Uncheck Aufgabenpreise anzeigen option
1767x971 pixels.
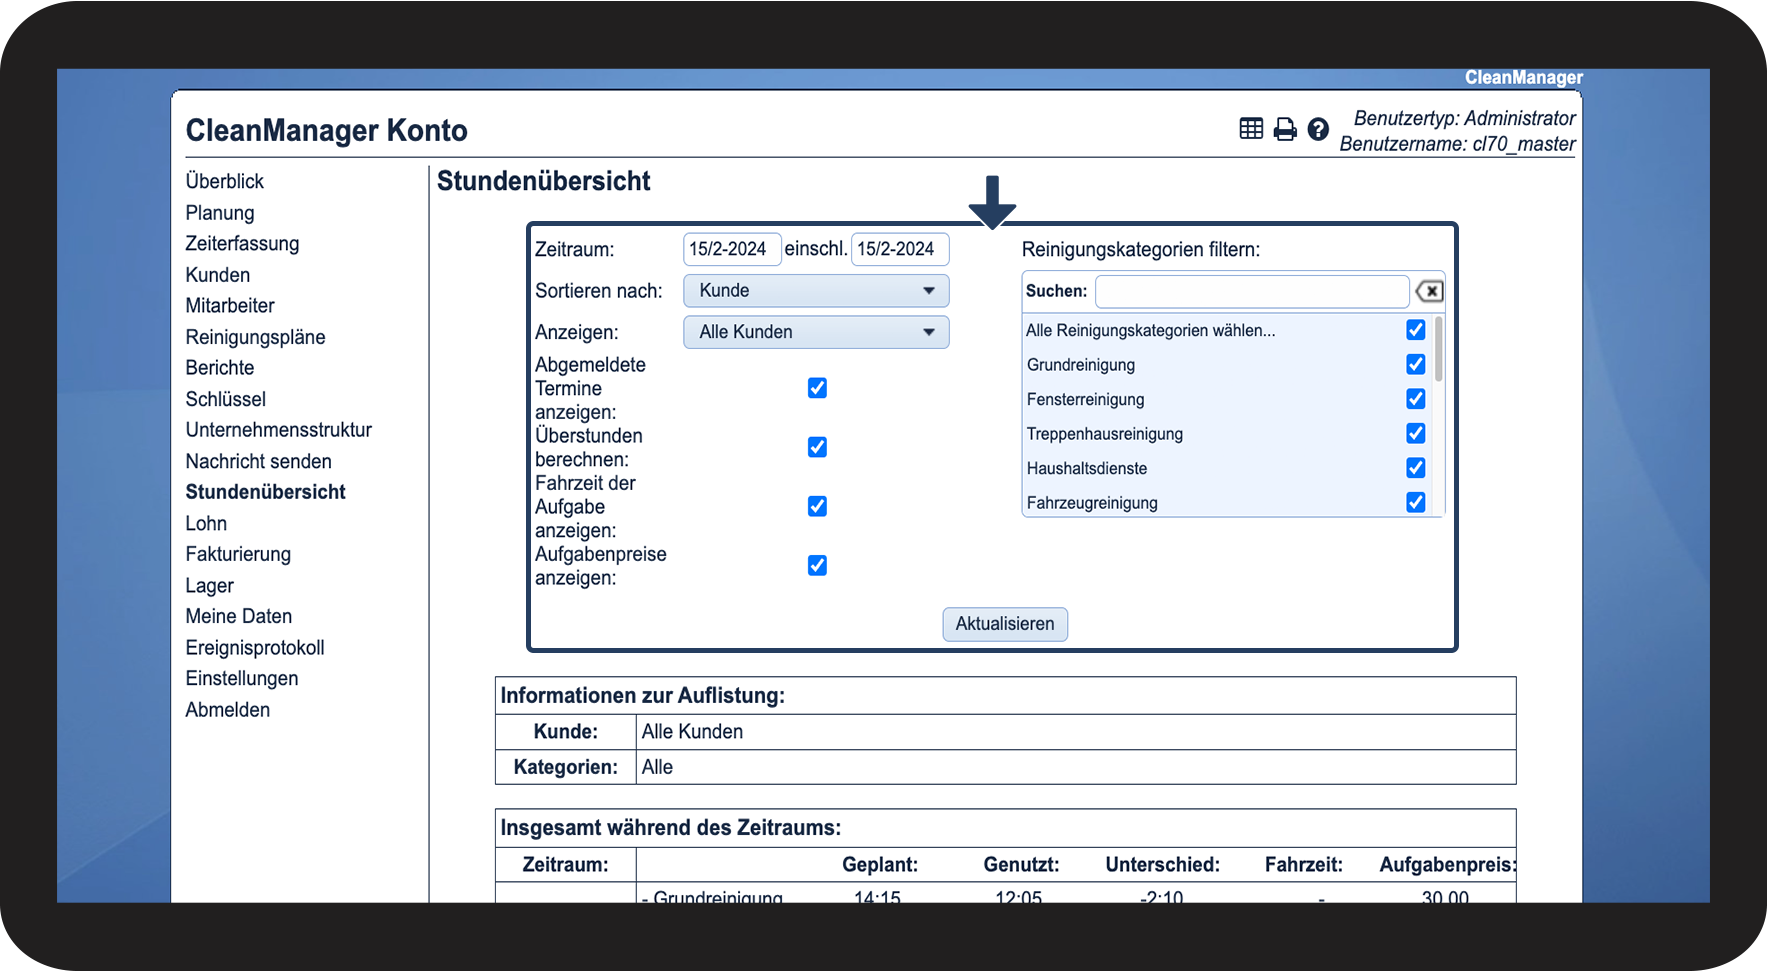coord(817,566)
